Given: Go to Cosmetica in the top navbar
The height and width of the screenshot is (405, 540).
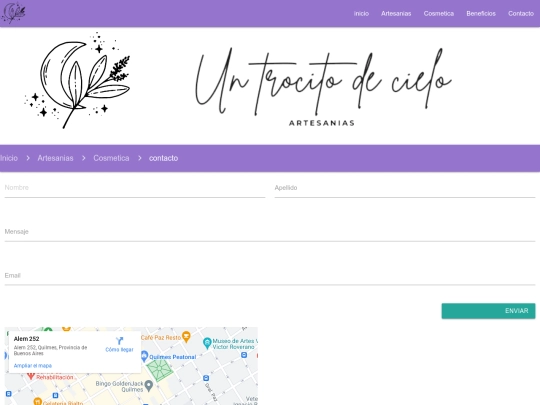Looking at the screenshot, I should tap(439, 13).
